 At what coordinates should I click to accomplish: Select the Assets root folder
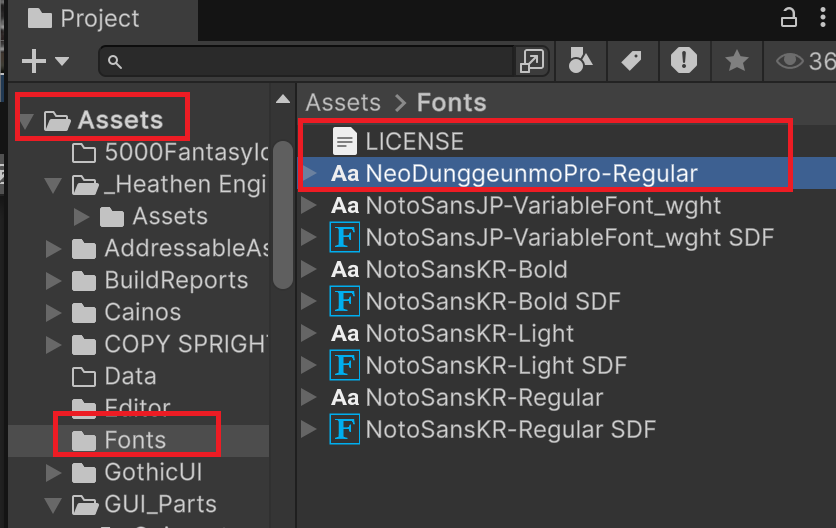(120, 120)
